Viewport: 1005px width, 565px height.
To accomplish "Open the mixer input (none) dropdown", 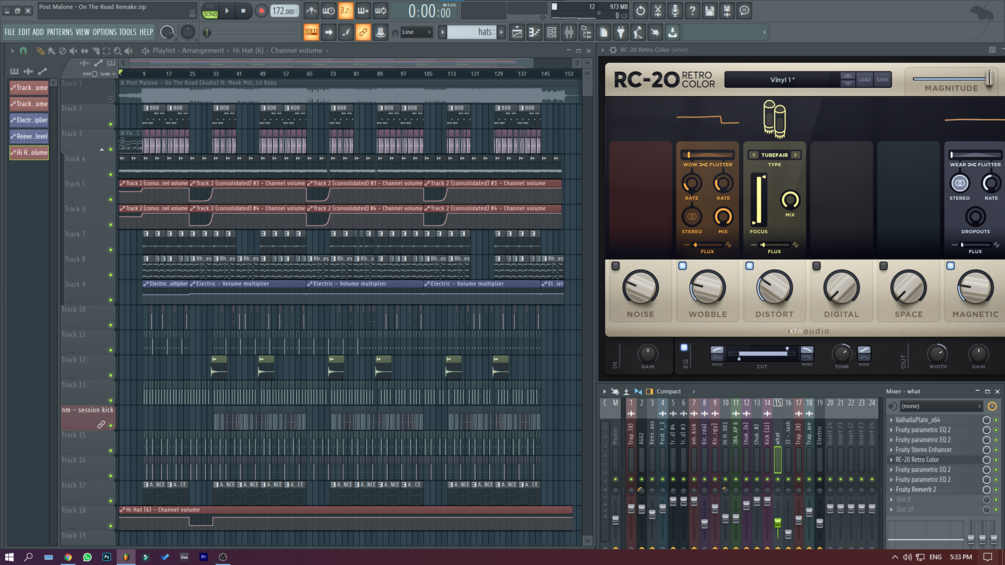I will (x=941, y=406).
